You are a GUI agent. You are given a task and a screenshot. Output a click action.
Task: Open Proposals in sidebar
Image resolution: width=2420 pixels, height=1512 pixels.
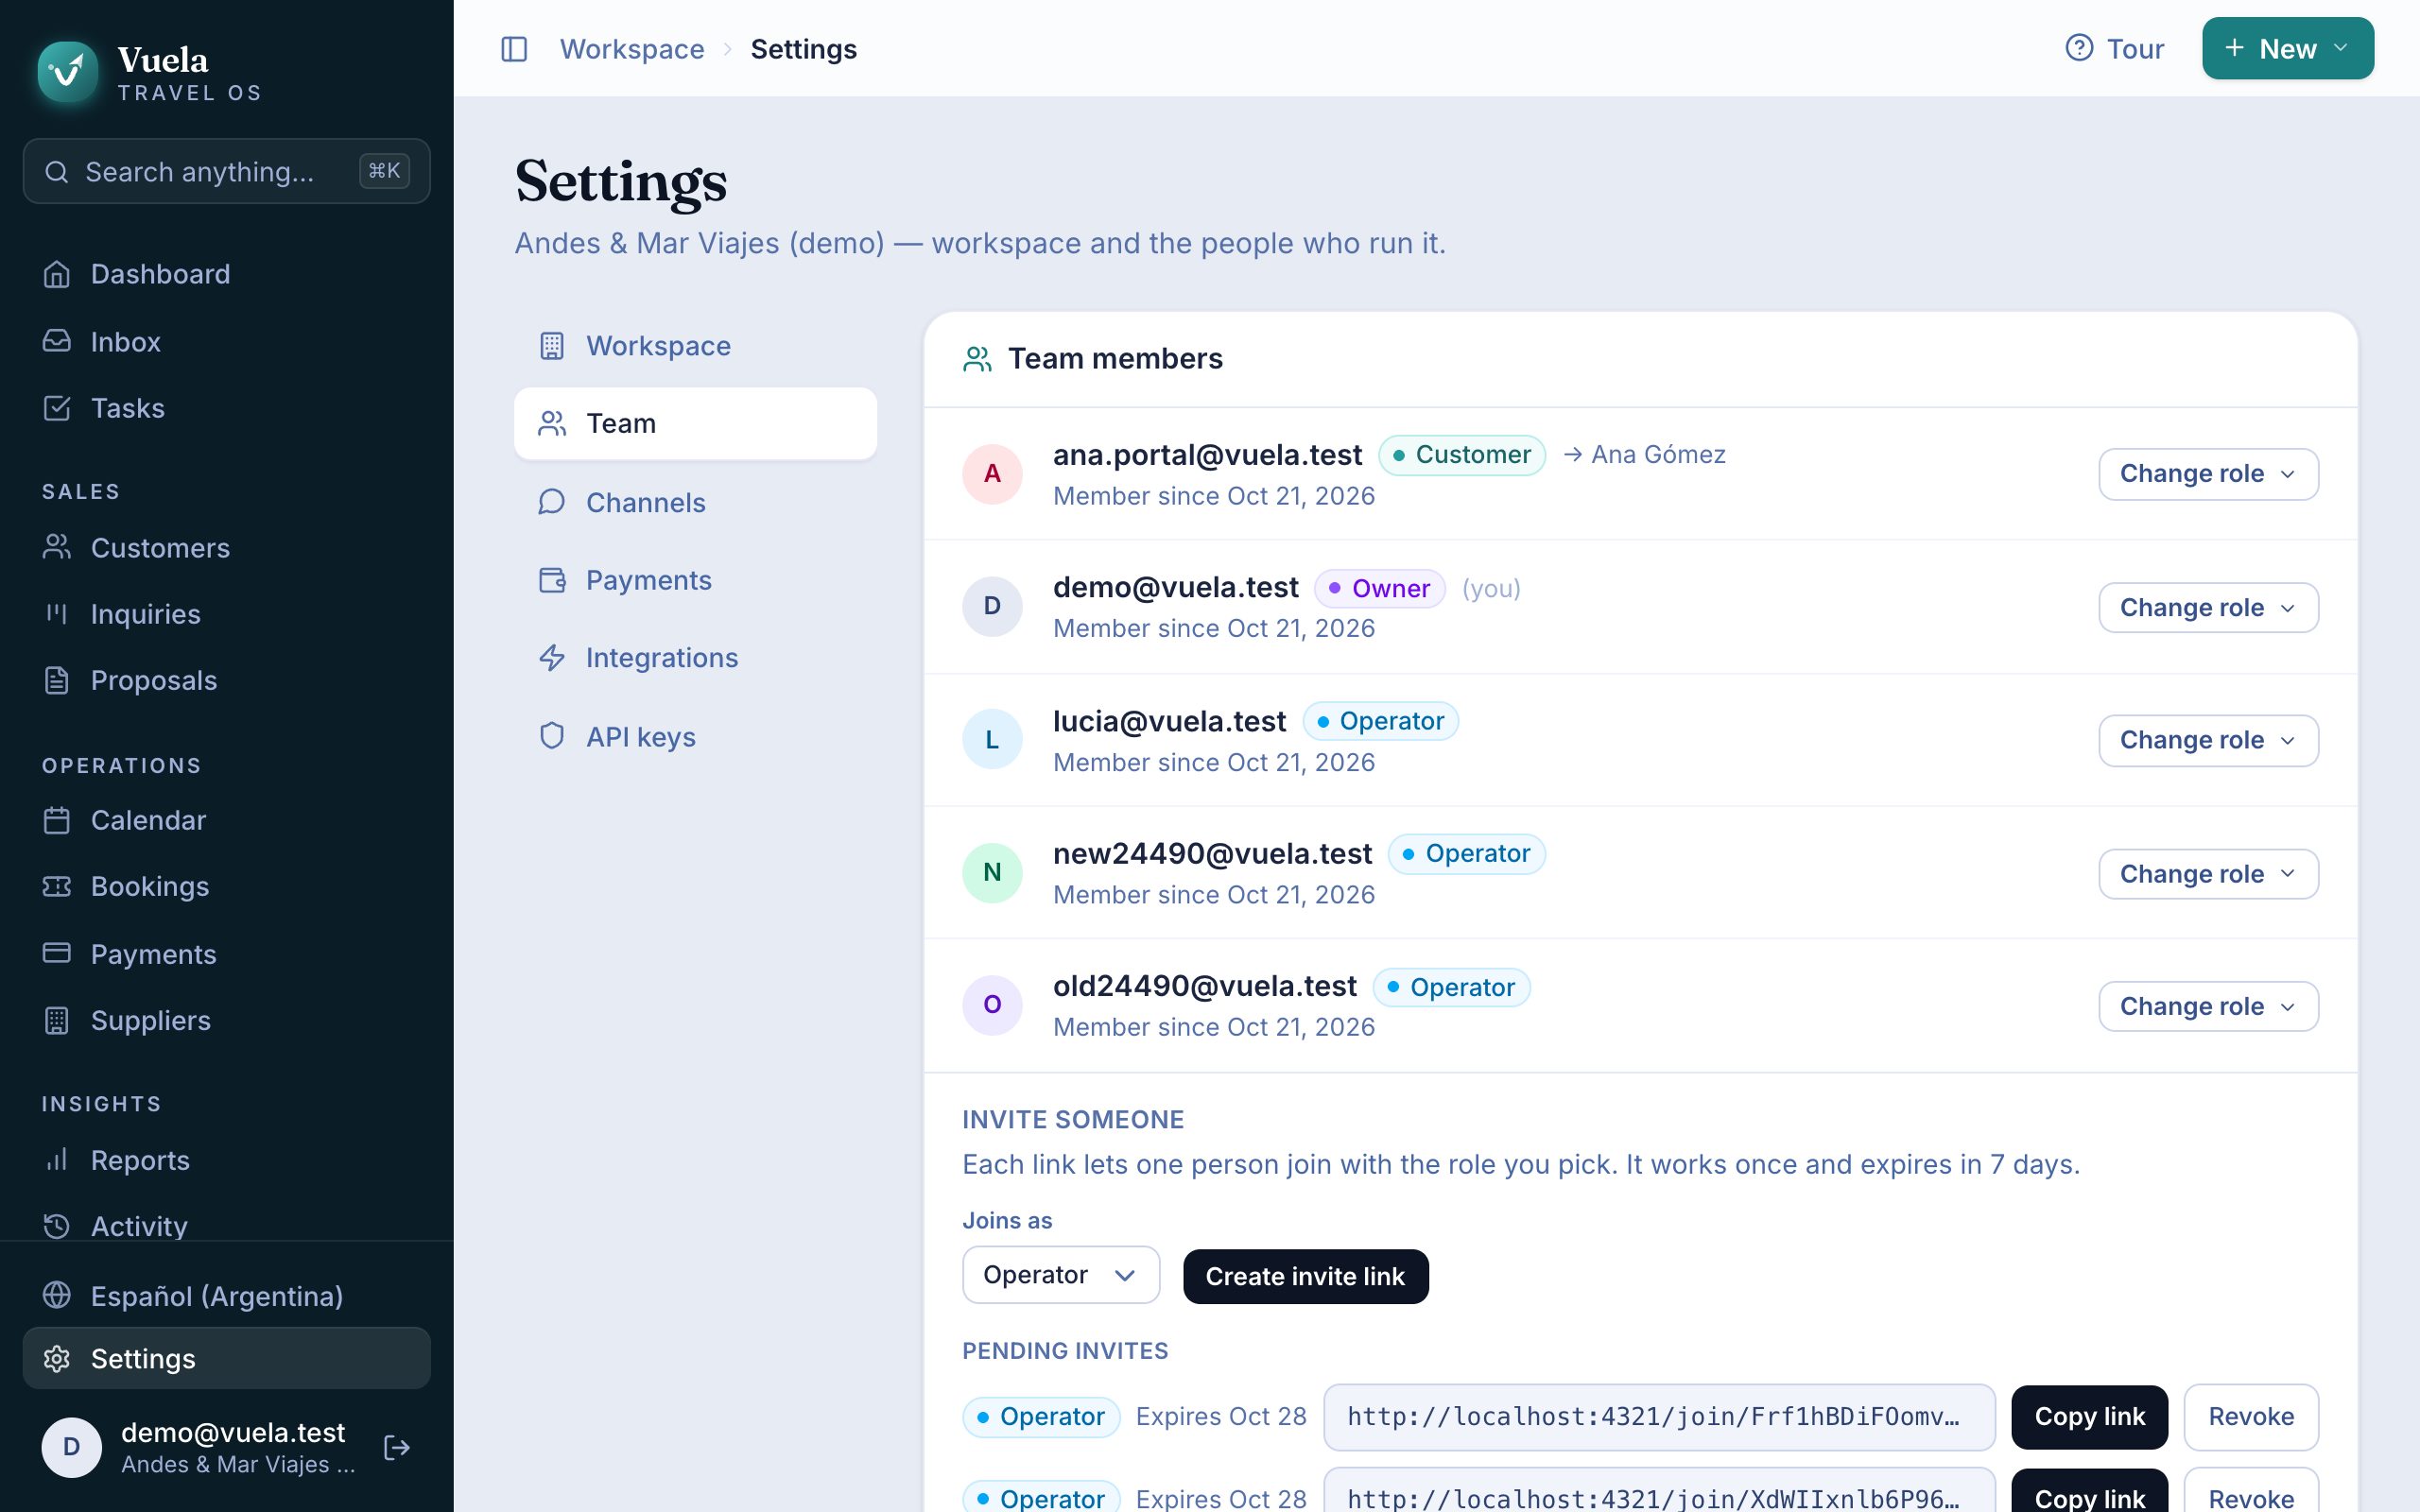[x=227, y=680]
